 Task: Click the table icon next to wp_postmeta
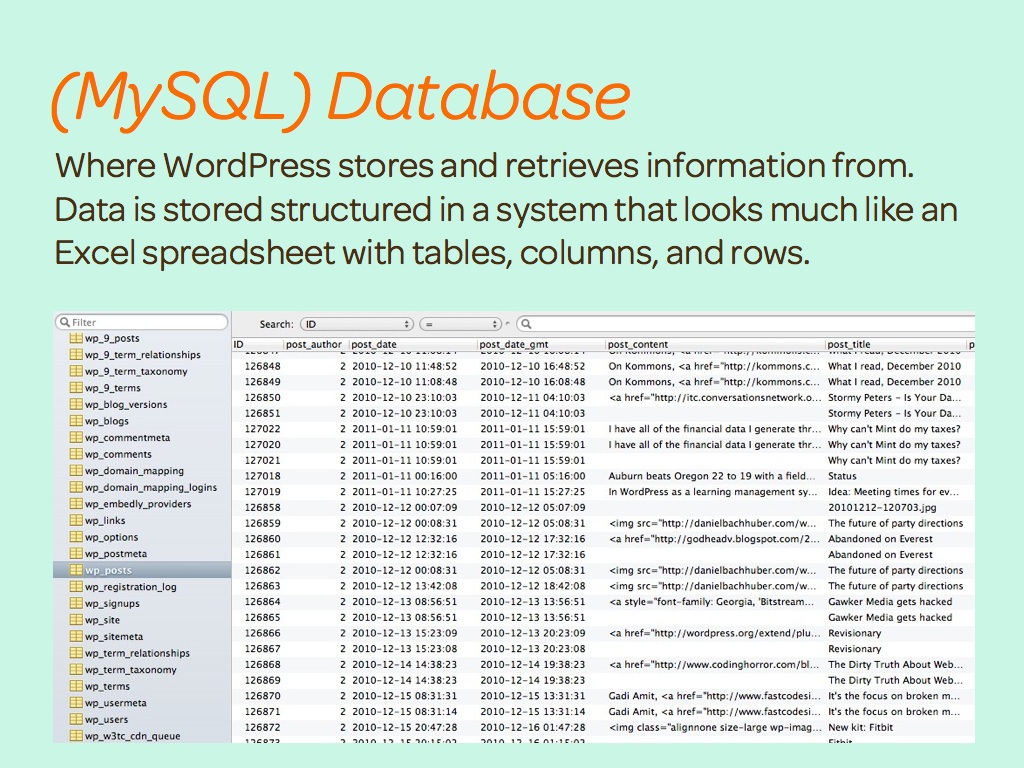(76, 554)
